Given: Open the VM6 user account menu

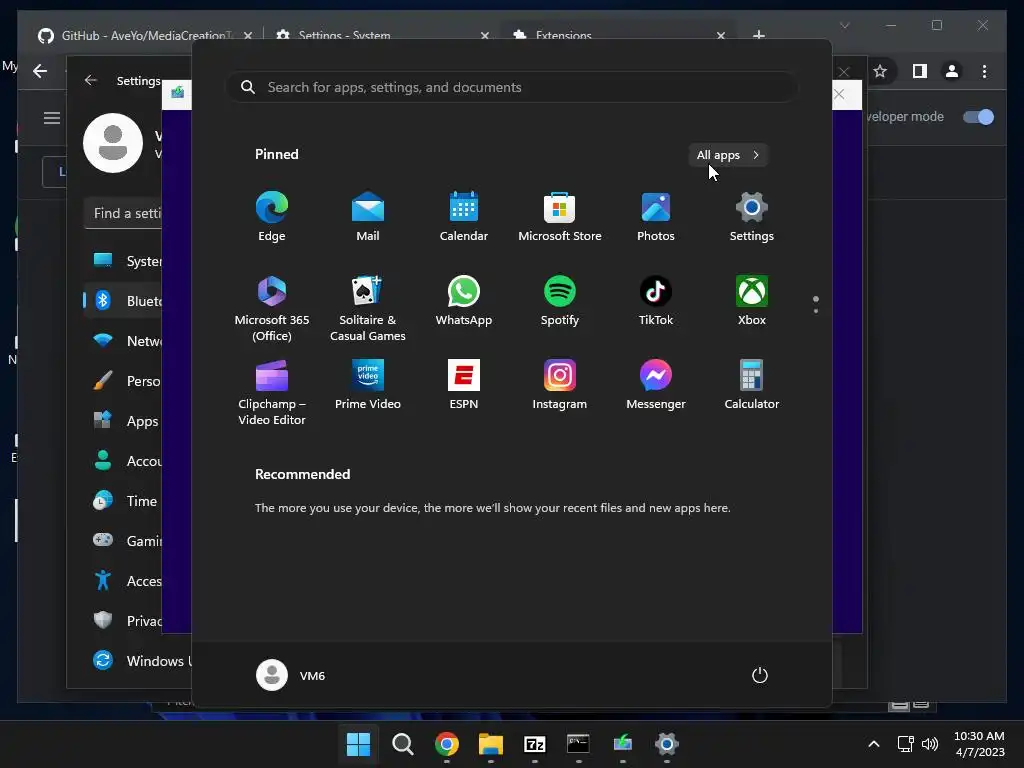Looking at the screenshot, I should 291,675.
